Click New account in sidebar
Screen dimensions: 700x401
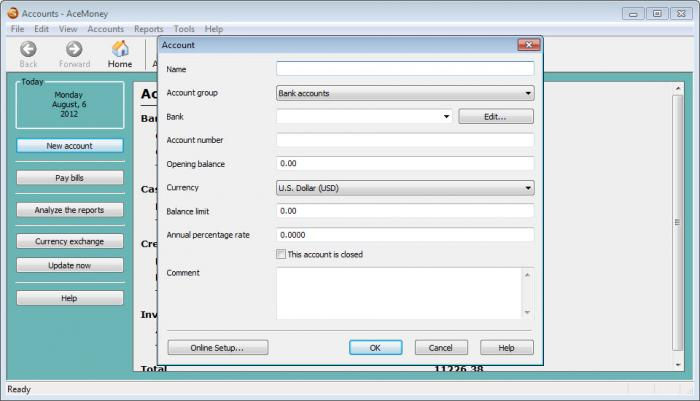click(70, 146)
